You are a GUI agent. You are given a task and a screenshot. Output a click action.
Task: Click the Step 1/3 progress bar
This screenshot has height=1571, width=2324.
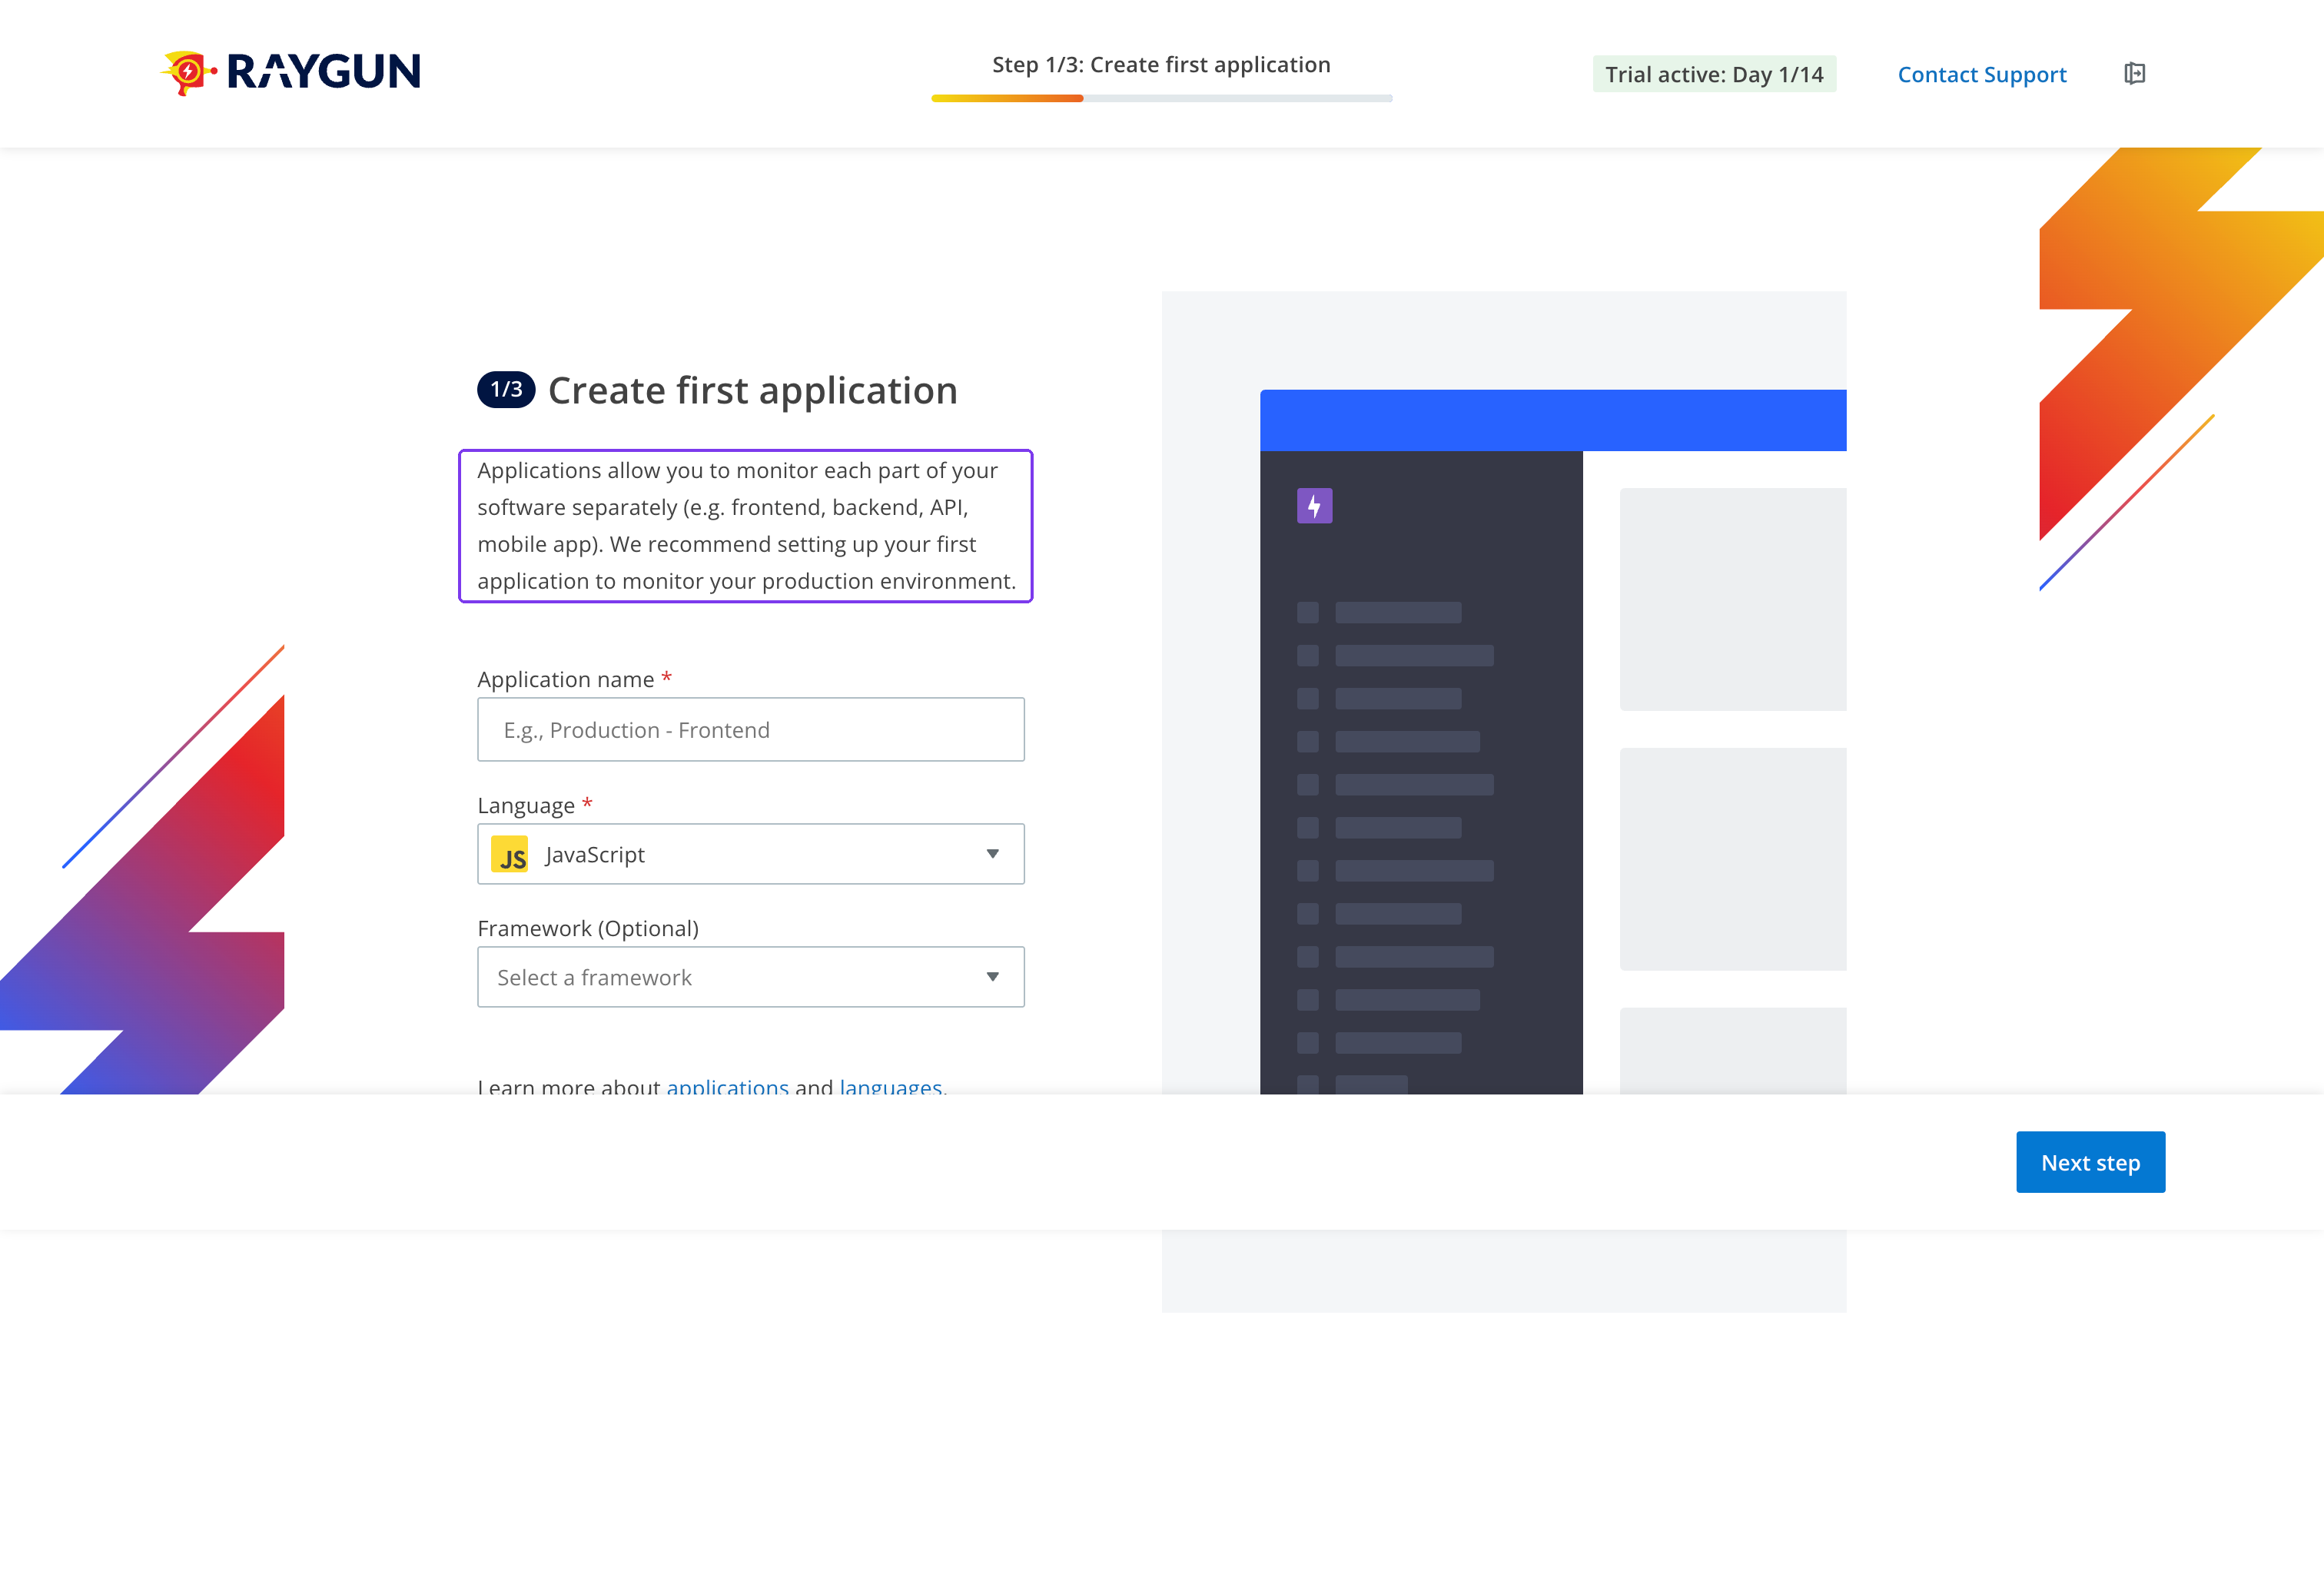[x=1161, y=98]
